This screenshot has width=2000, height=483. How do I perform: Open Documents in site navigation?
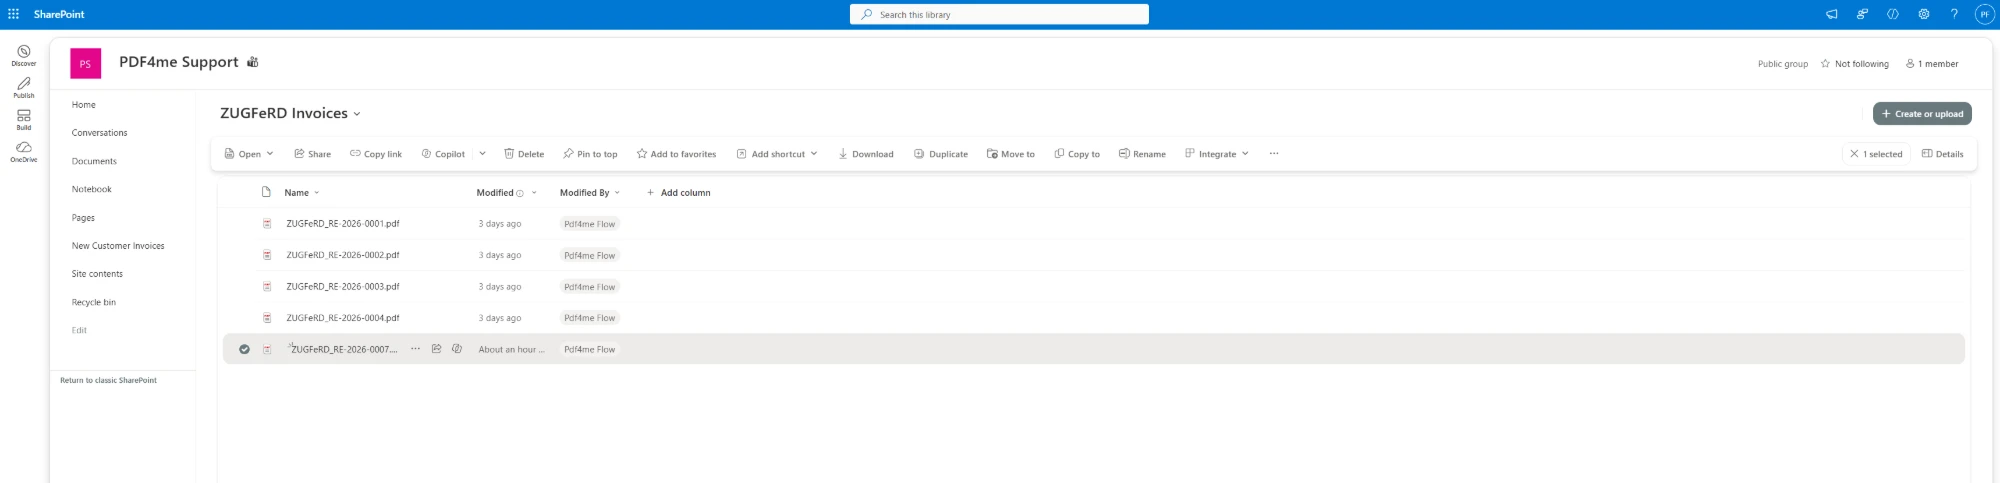pyautogui.click(x=94, y=161)
